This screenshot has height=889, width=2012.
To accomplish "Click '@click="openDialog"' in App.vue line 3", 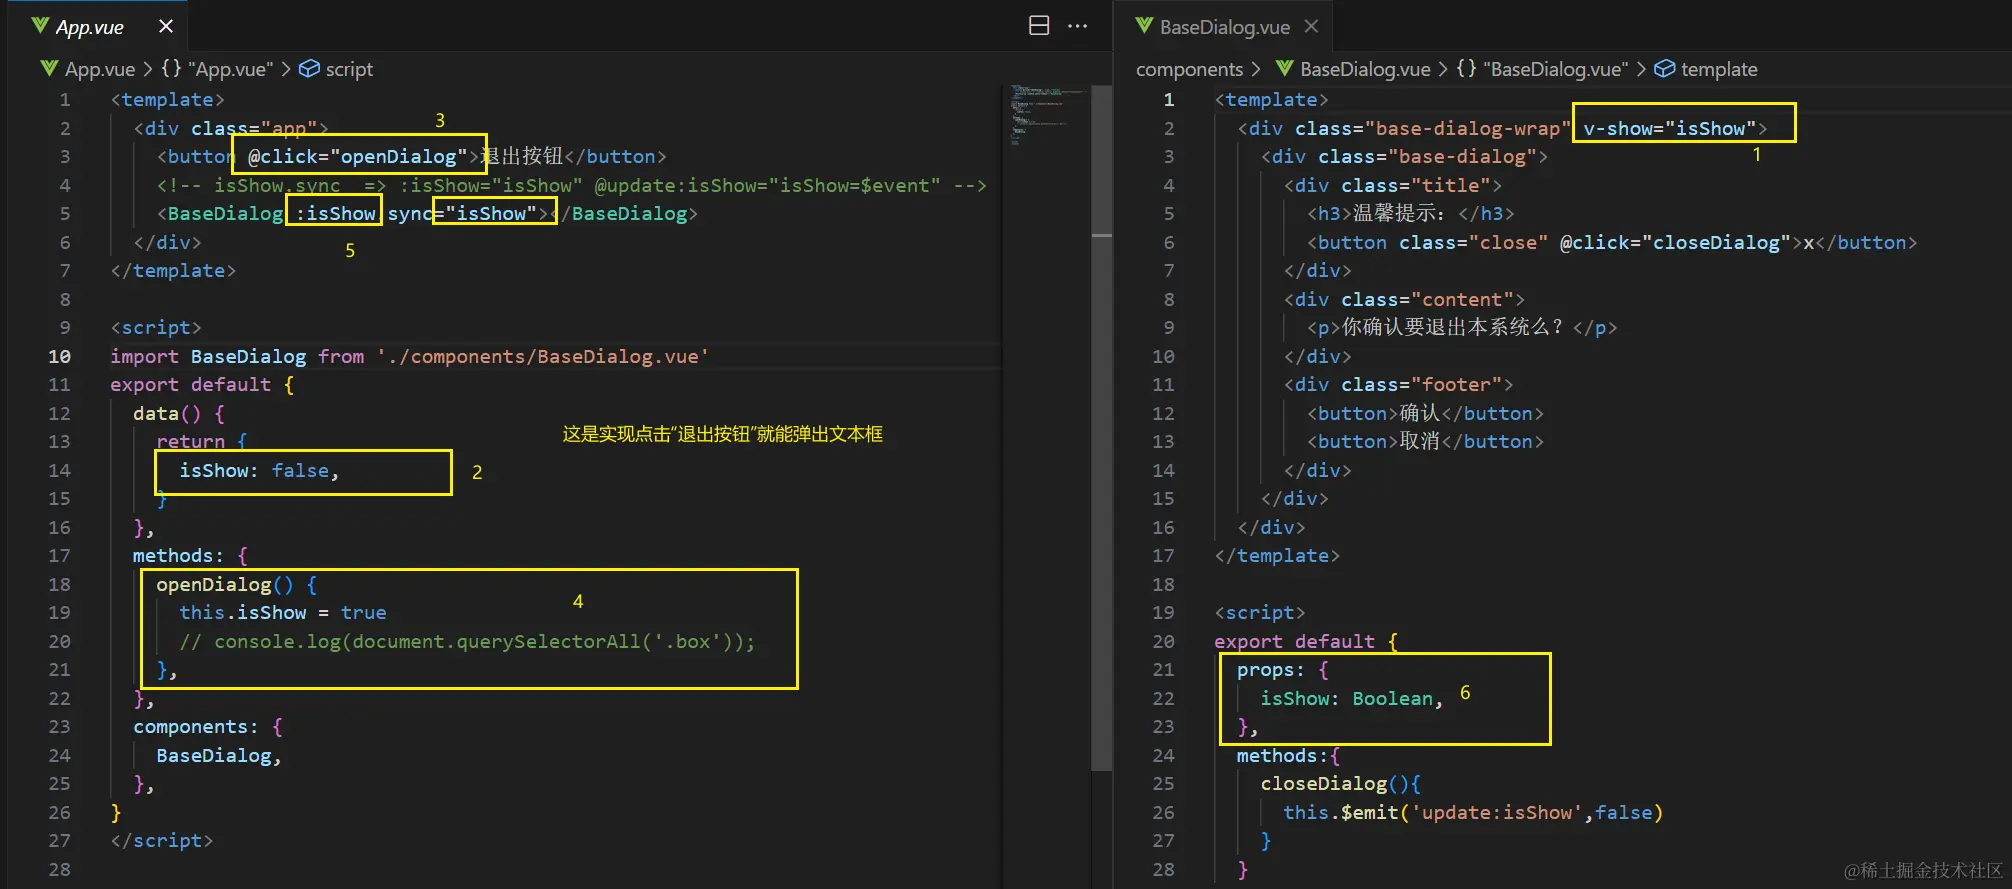I will coord(358,157).
